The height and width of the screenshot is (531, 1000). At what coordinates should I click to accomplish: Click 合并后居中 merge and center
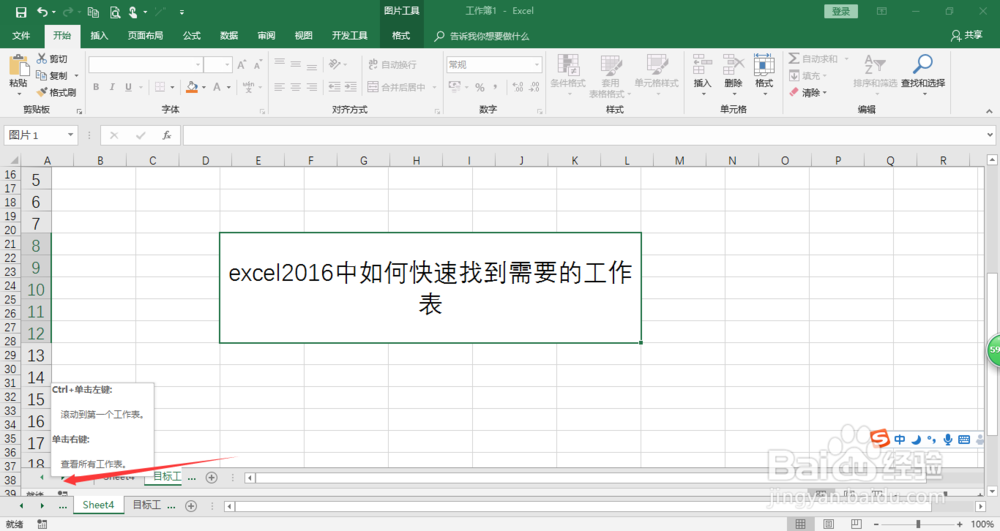(397, 87)
